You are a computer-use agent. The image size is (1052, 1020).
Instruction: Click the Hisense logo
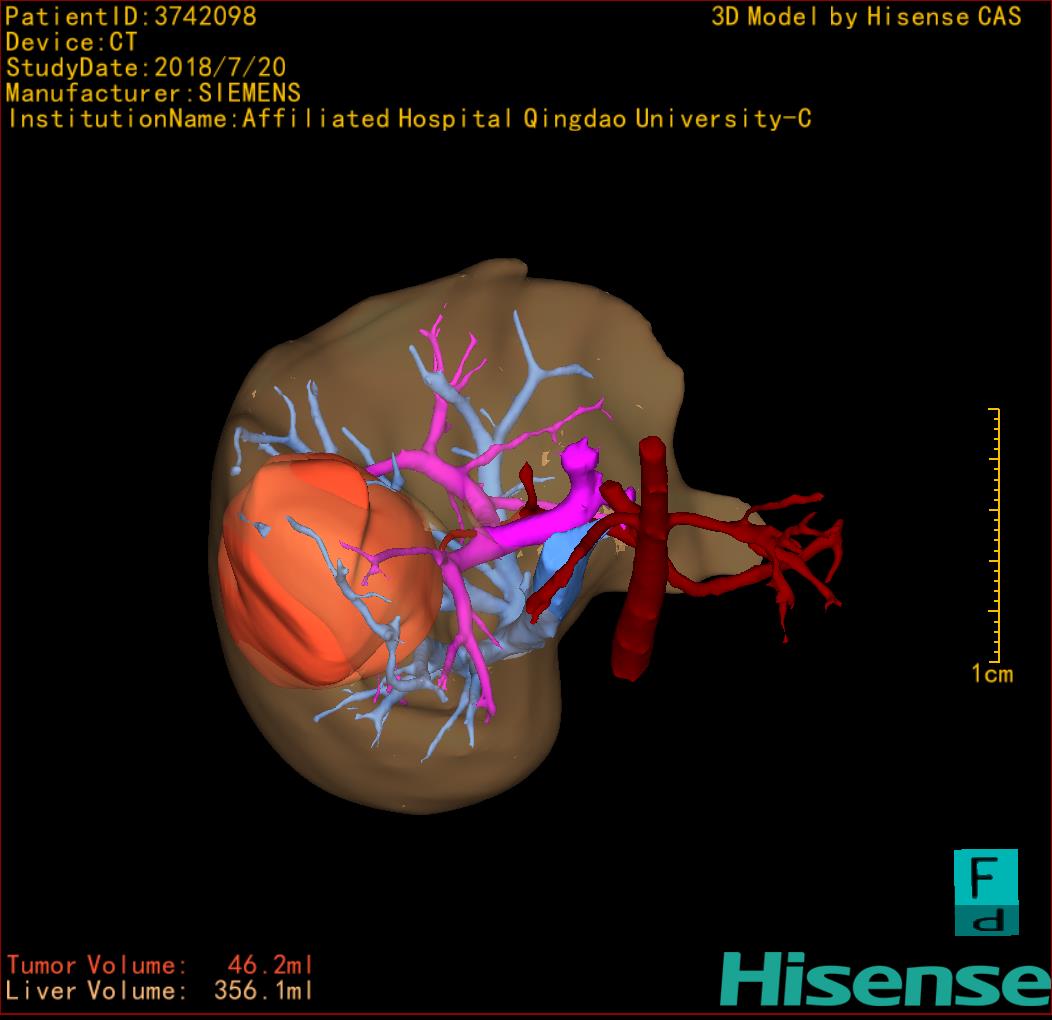[x=886, y=980]
